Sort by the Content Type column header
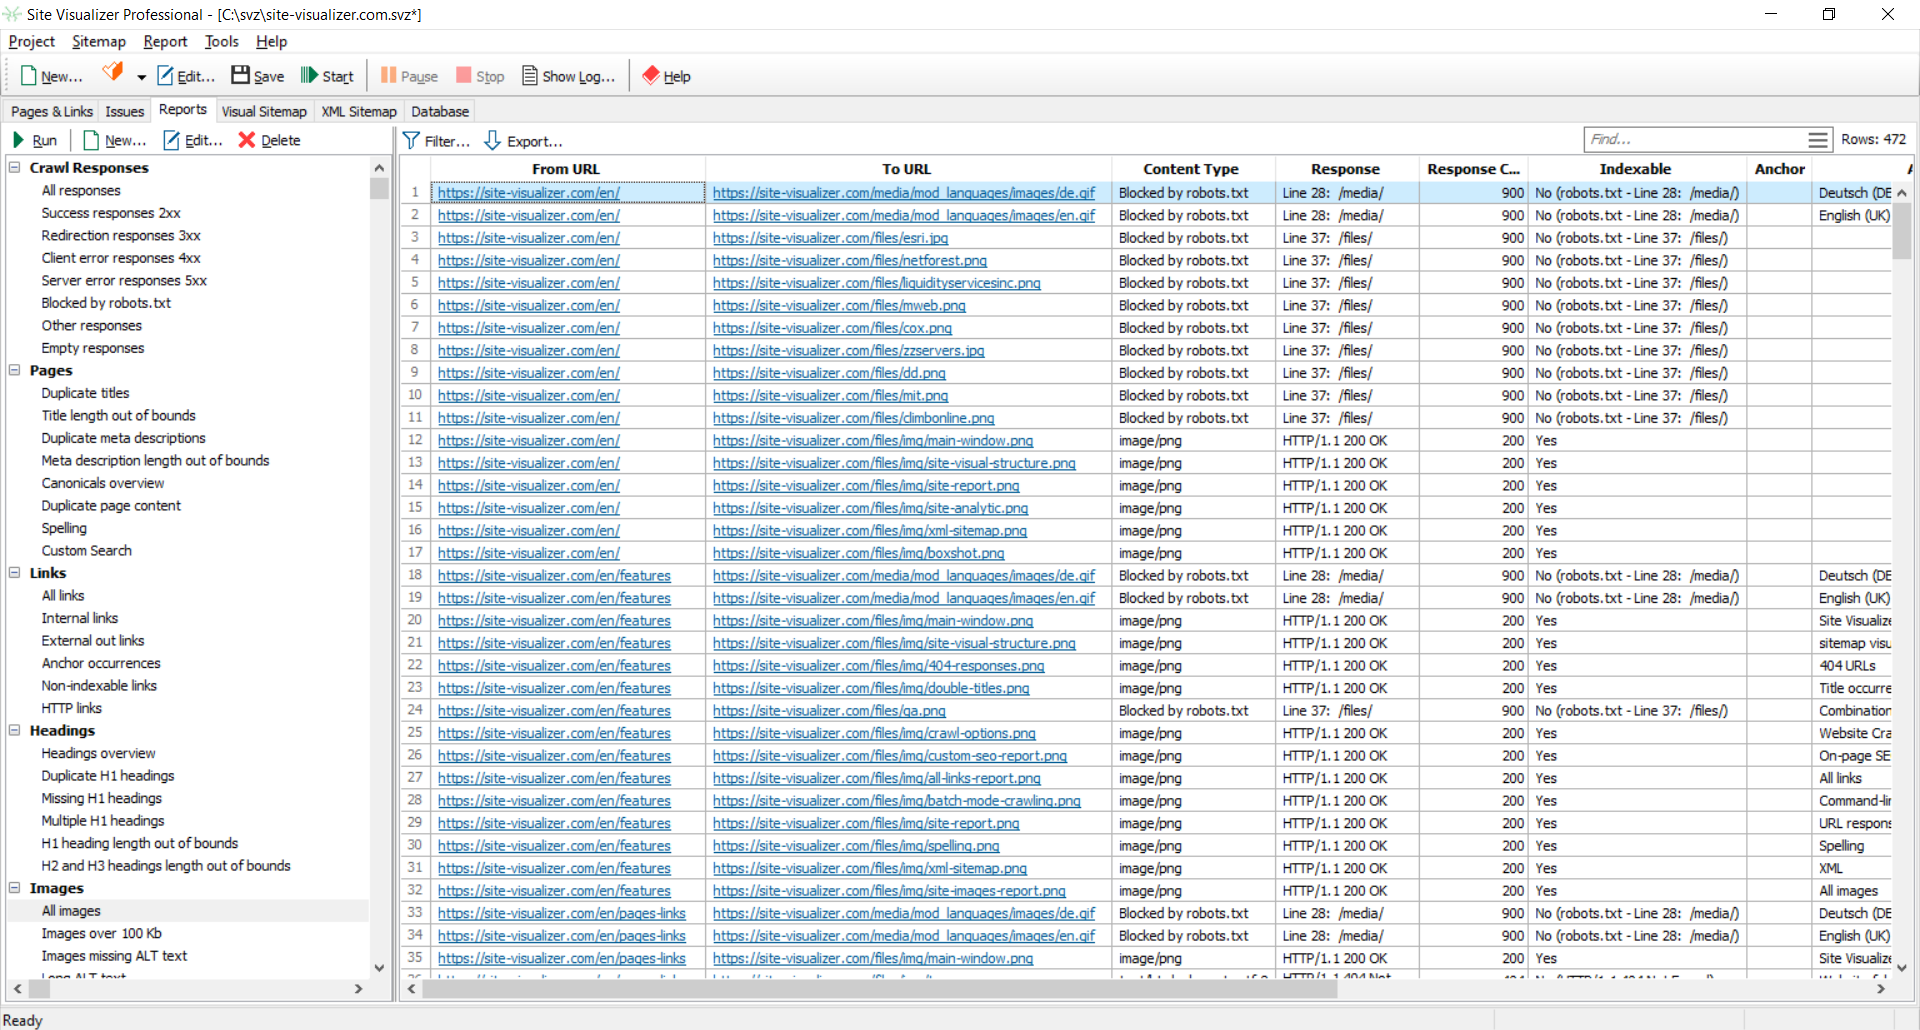Screen dimensions: 1920x1030 pos(1190,169)
